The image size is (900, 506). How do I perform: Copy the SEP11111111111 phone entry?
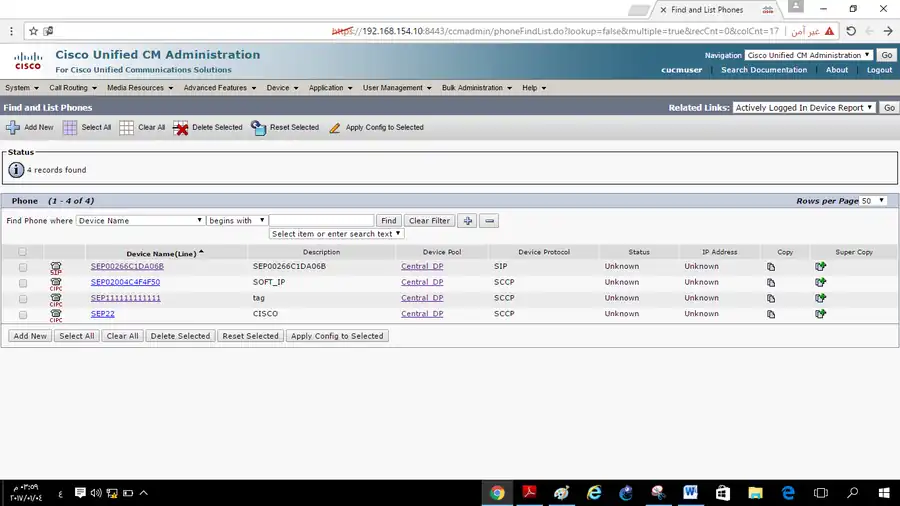[771, 298]
